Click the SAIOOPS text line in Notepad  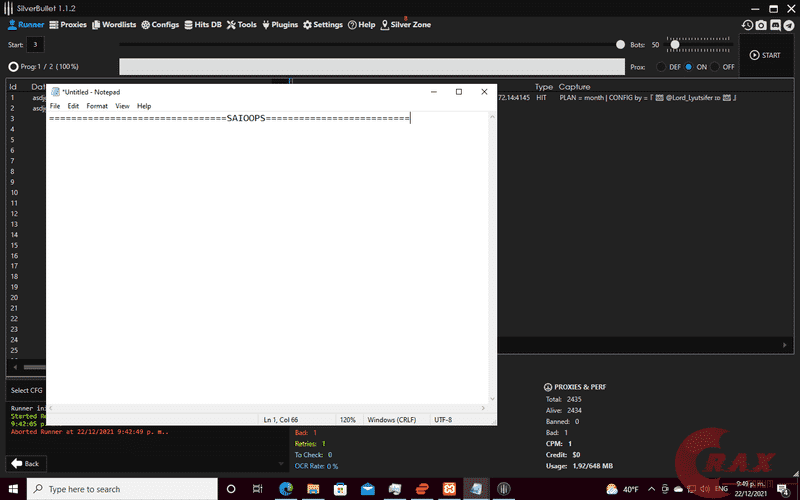tap(230, 118)
